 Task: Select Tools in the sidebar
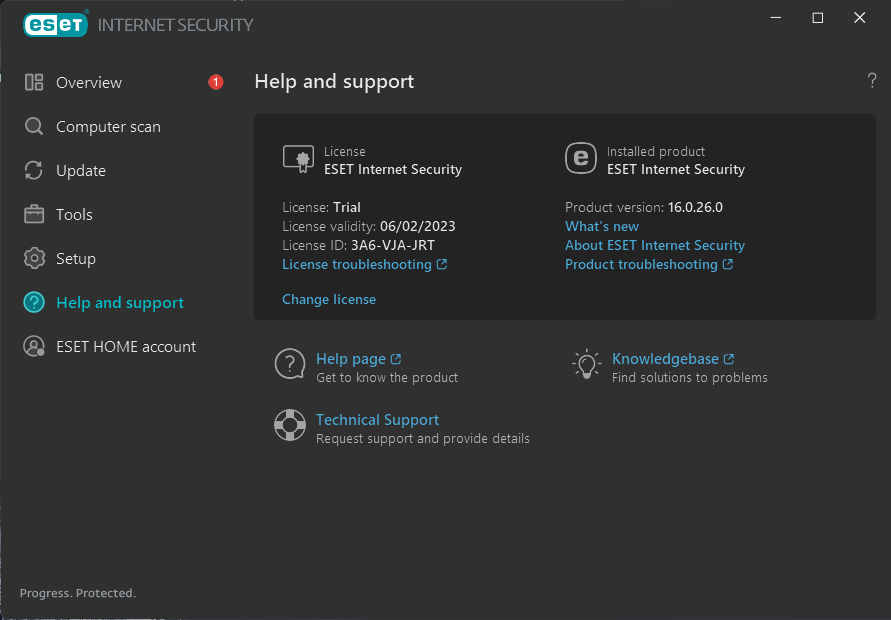pyautogui.click(x=74, y=214)
